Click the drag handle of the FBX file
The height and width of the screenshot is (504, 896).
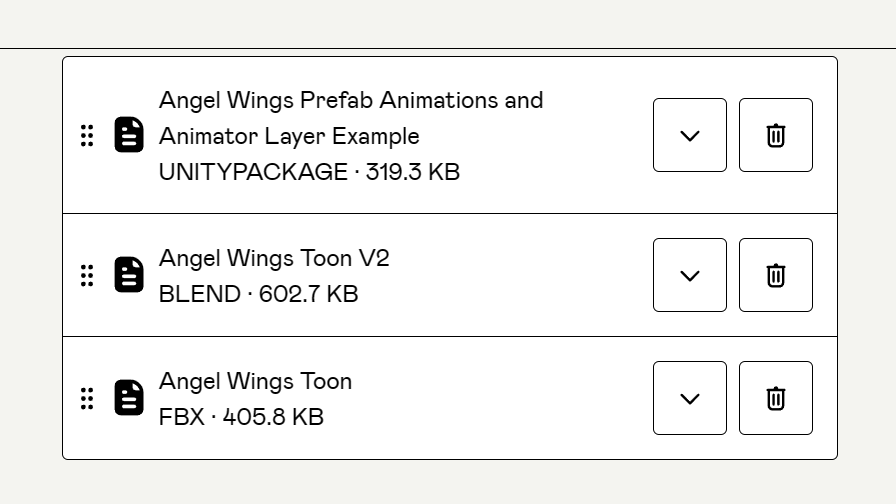pos(87,398)
